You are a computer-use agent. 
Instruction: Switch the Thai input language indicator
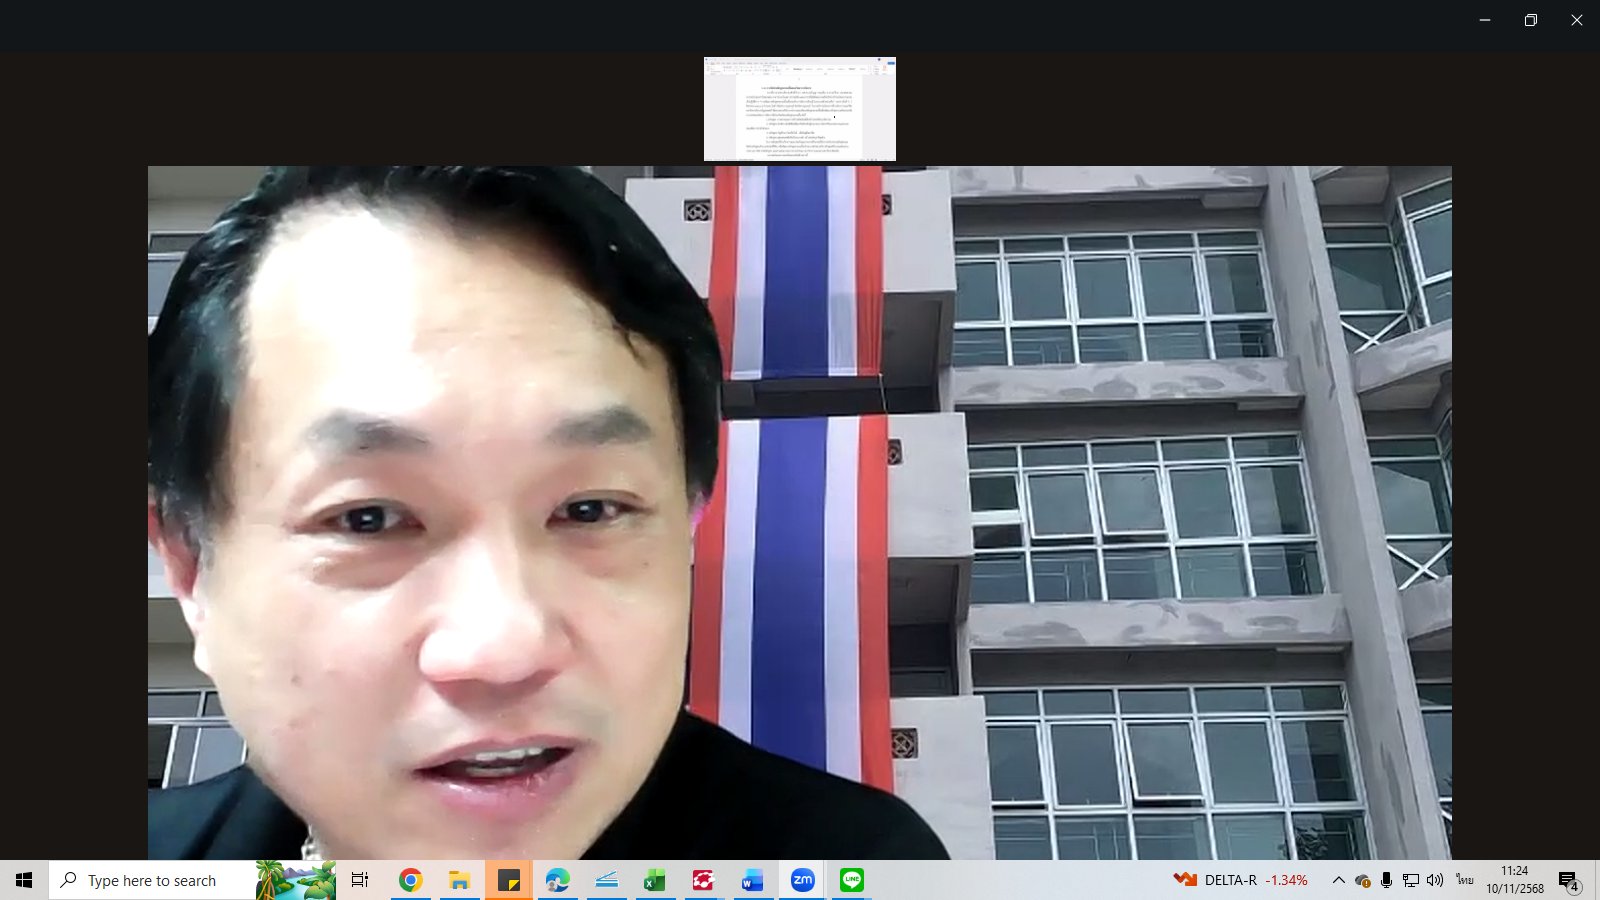point(1465,880)
